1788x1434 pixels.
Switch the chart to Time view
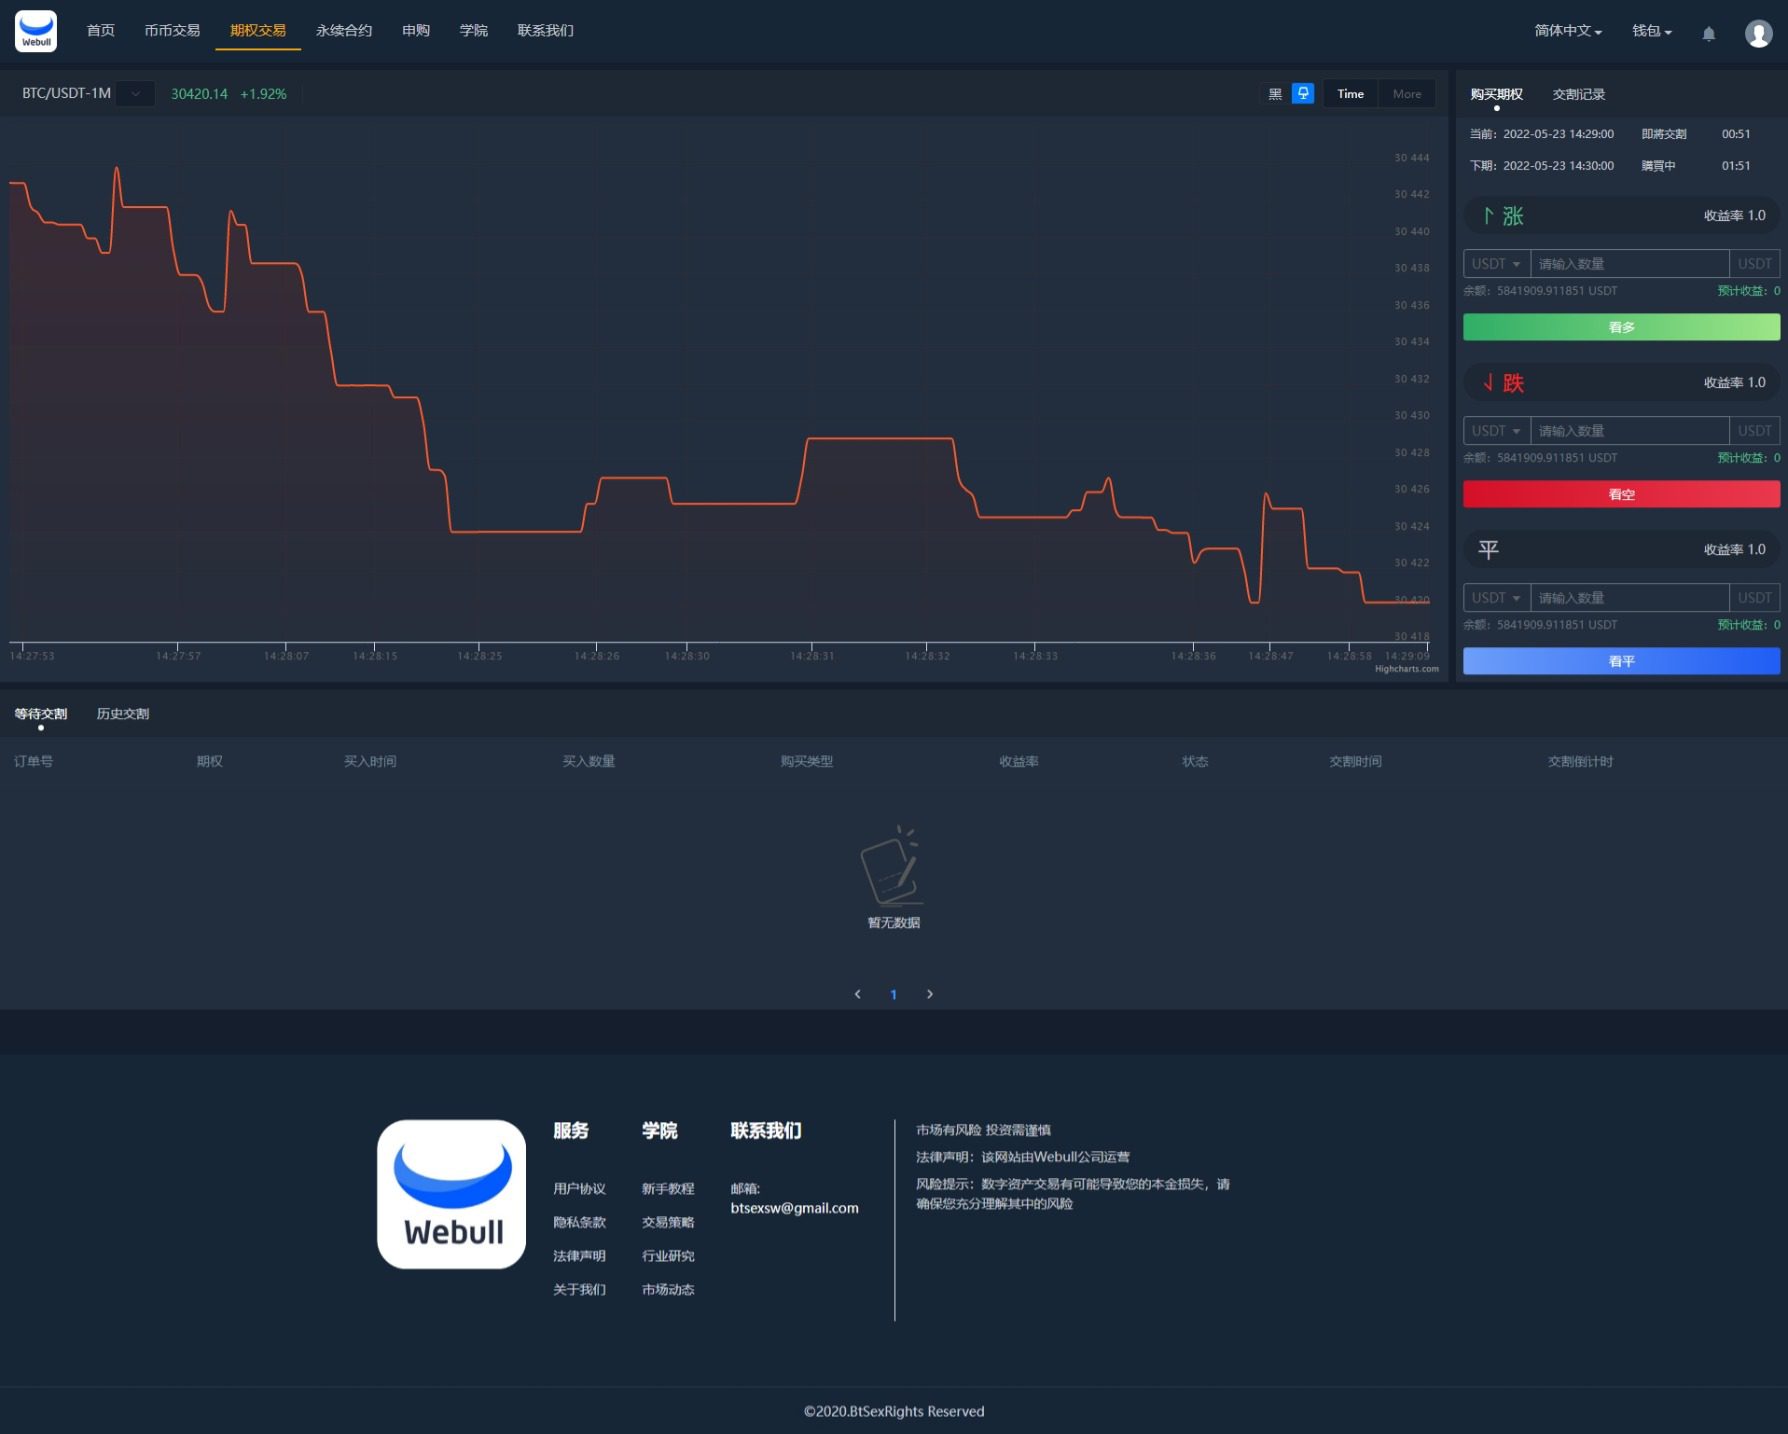pos(1350,94)
